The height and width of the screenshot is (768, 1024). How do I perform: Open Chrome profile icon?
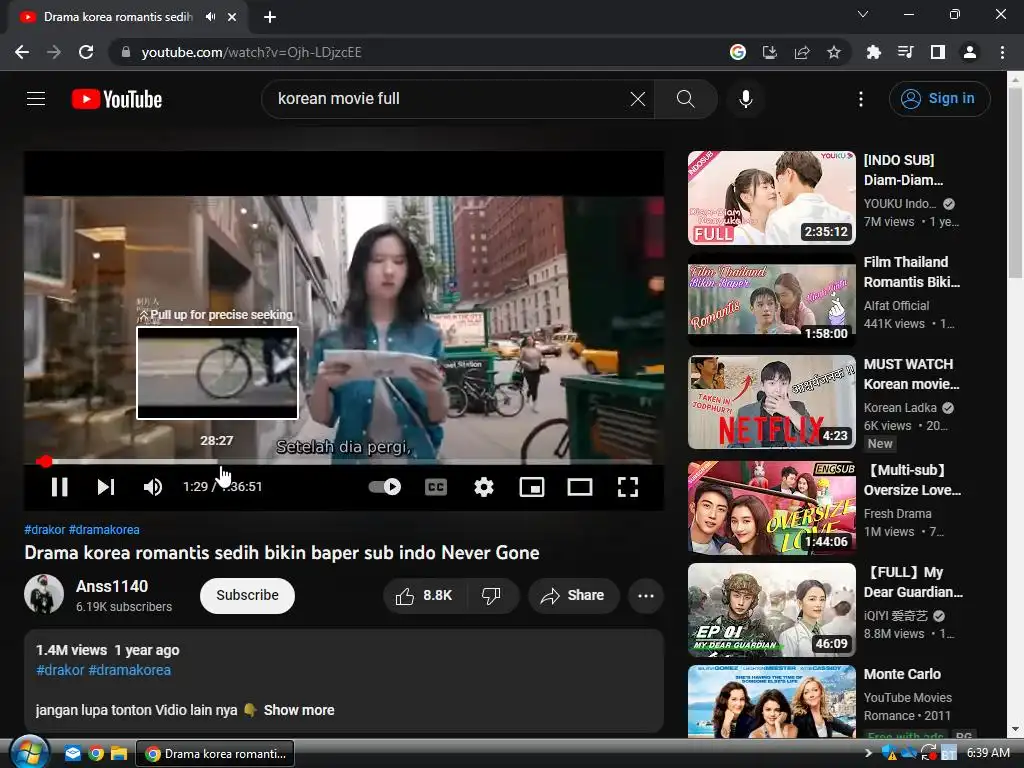click(x=970, y=52)
